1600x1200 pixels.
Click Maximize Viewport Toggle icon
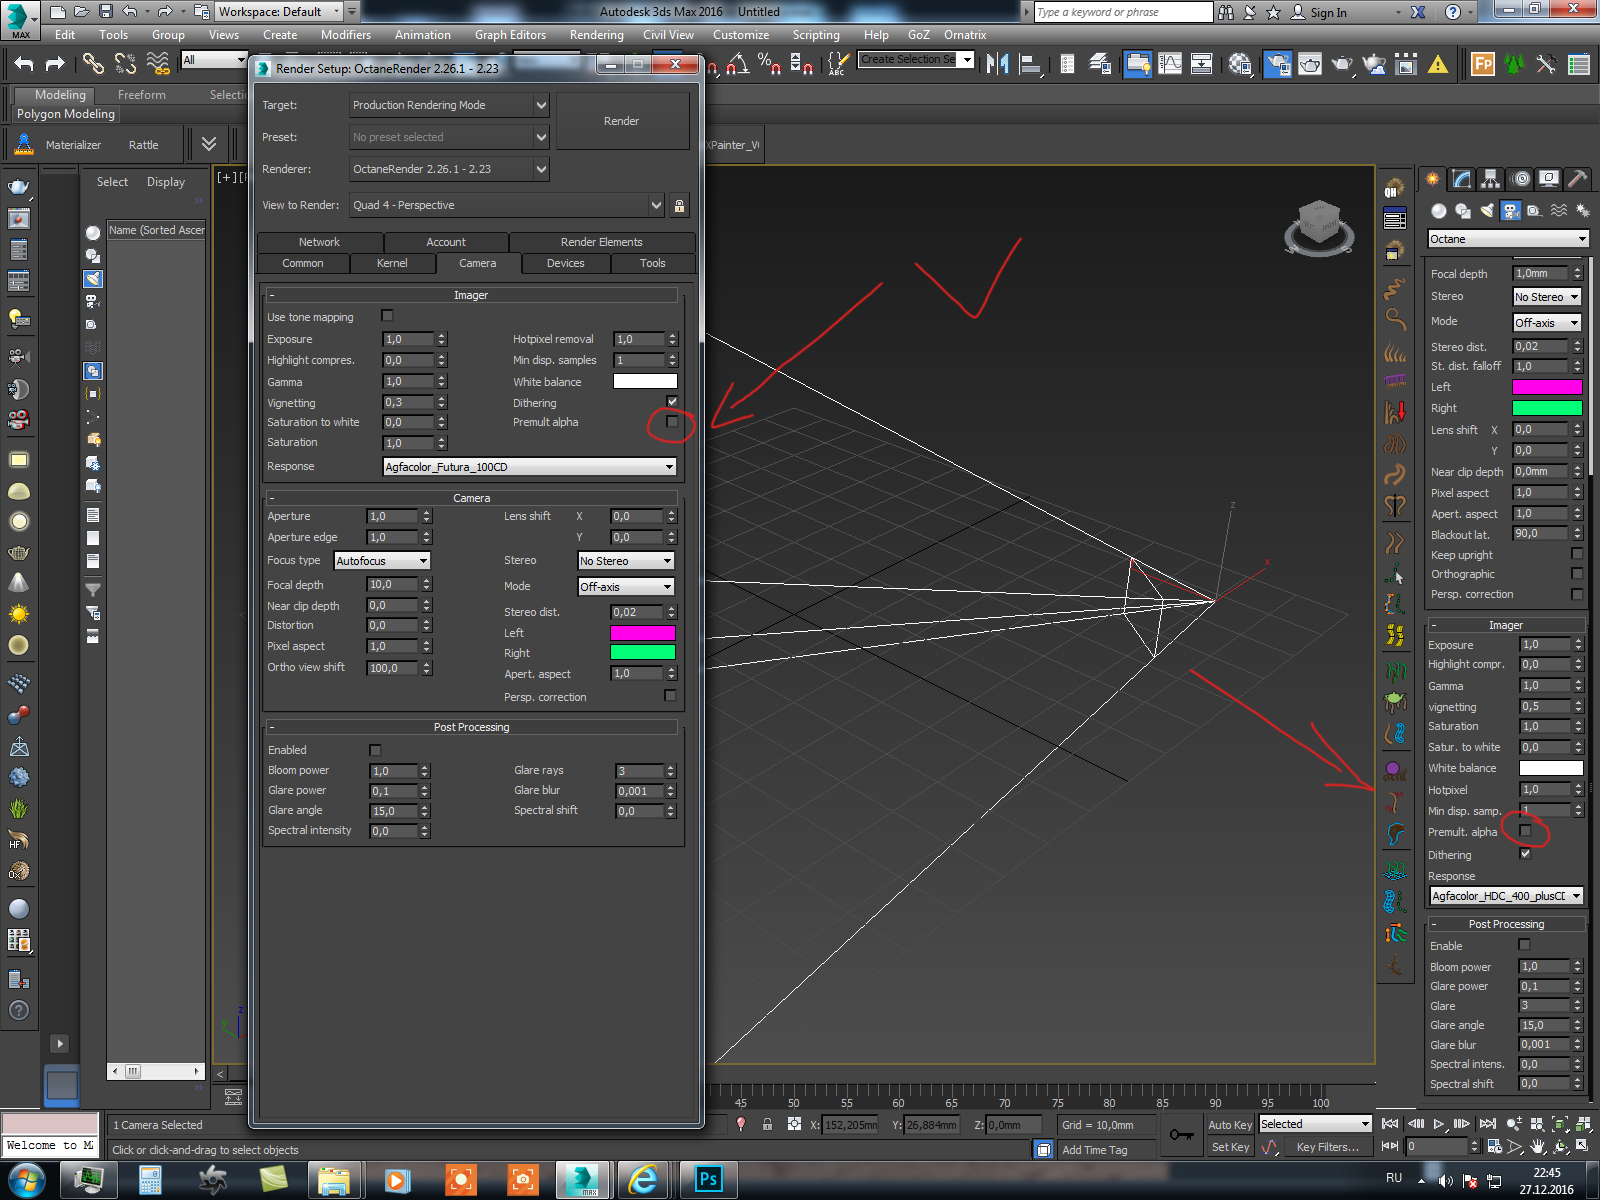(x=1582, y=1147)
